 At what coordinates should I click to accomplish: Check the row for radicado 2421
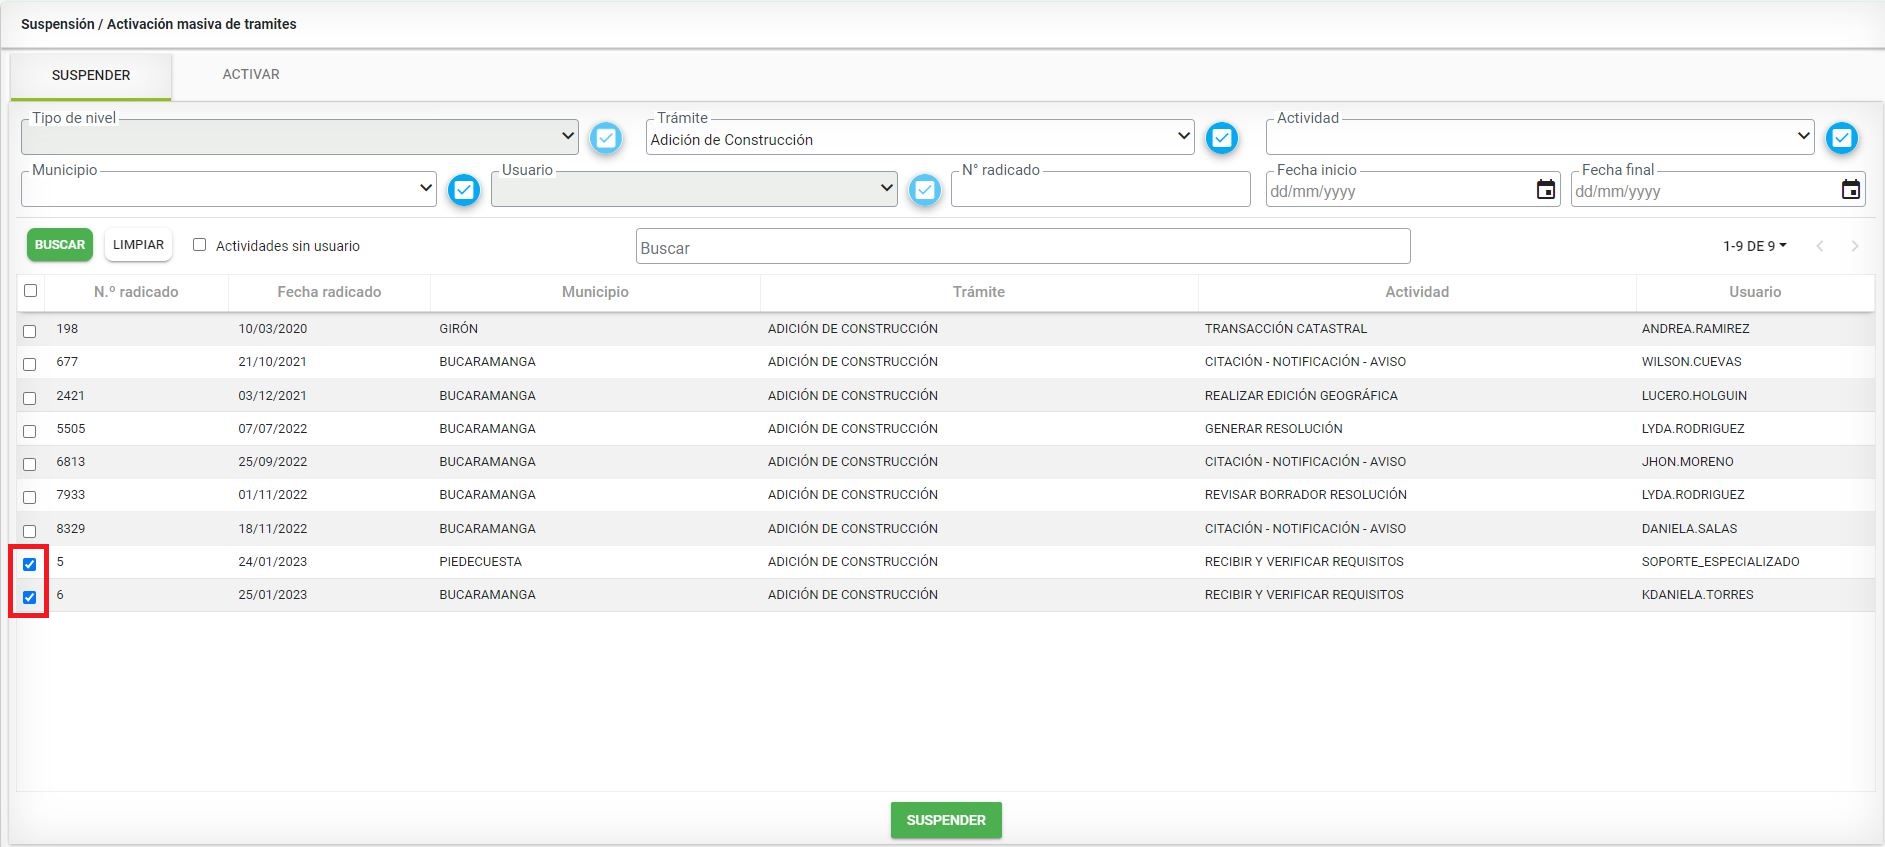[x=30, y=398]
